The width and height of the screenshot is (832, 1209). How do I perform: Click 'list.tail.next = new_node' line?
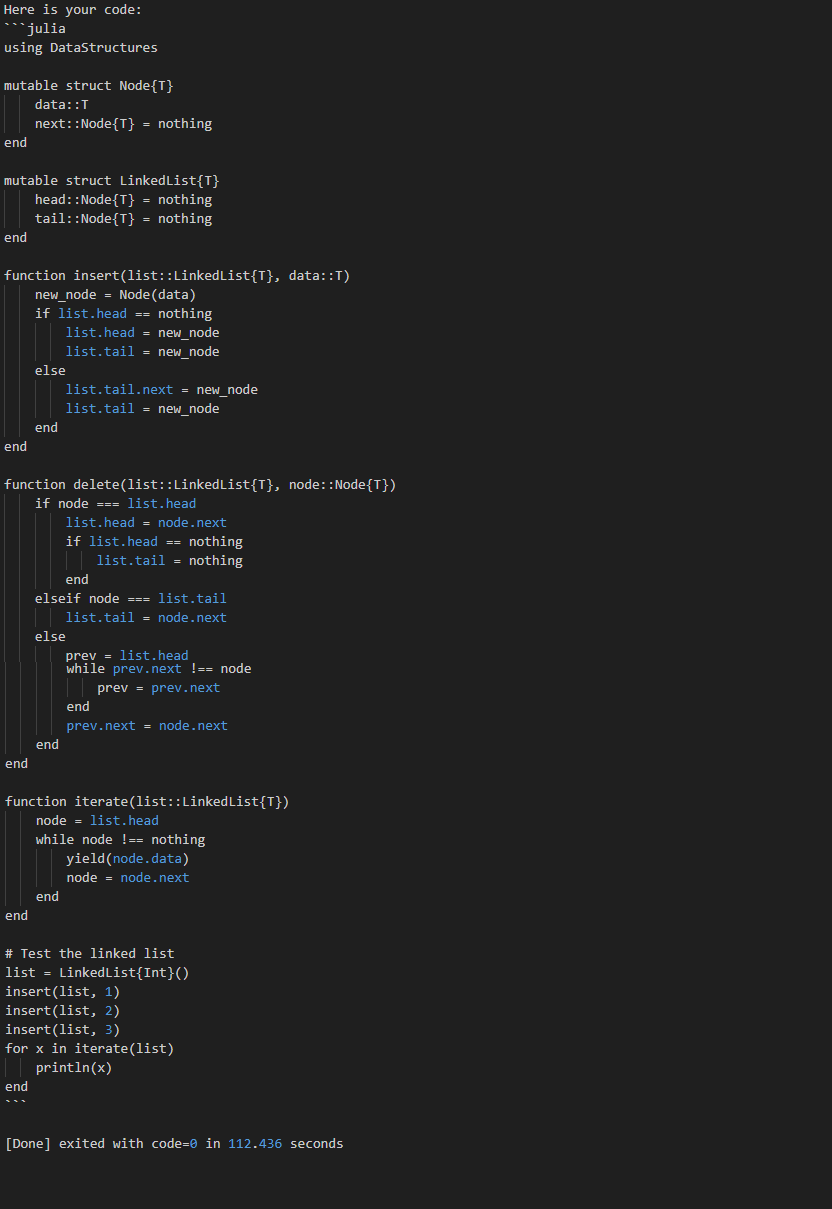pos(162,390)
